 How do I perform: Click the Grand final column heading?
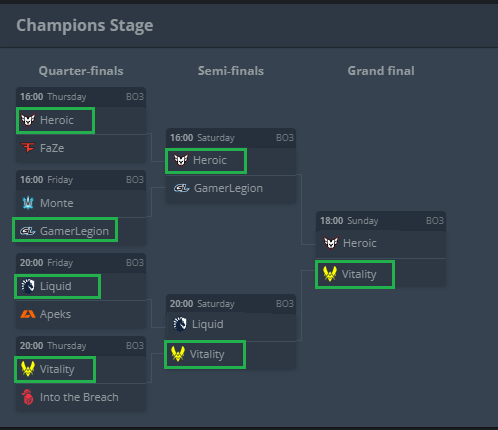(381, 71)
